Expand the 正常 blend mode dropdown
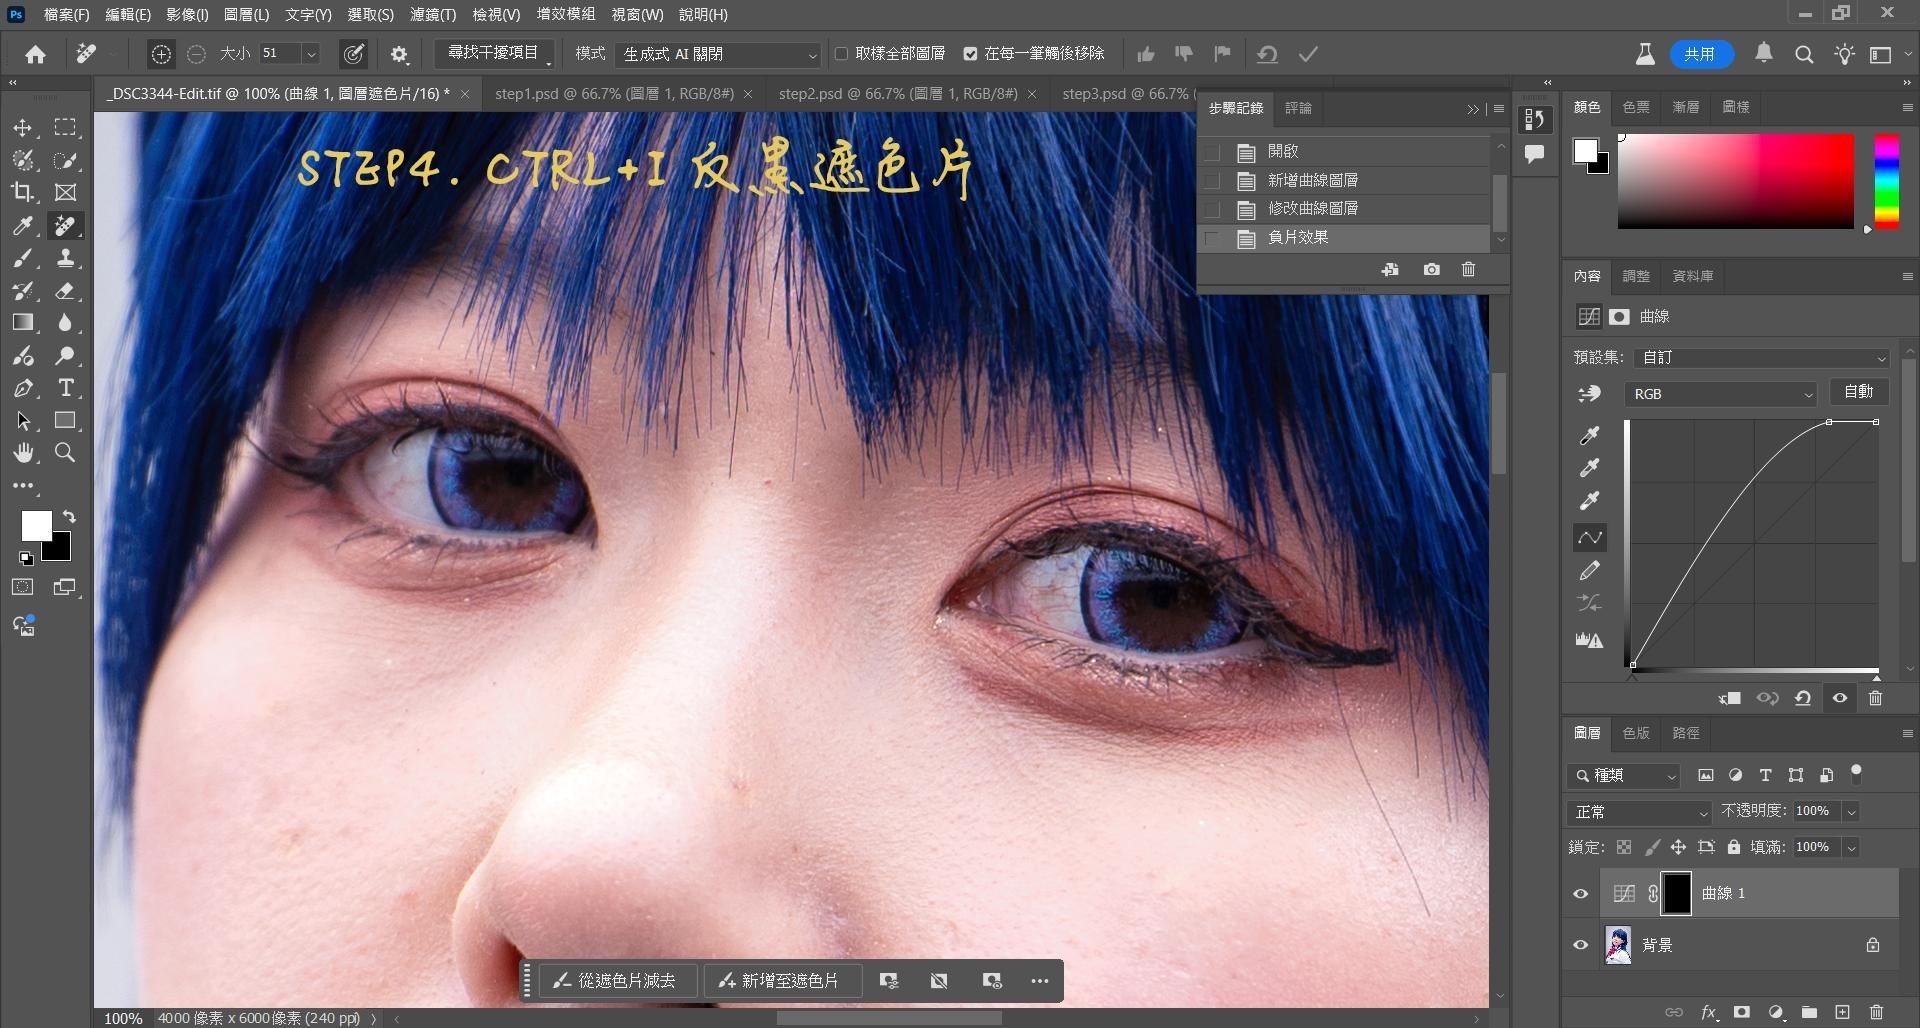Image resolution: width=1920 pixels, height=1028 pixels. pos(1640,812)
